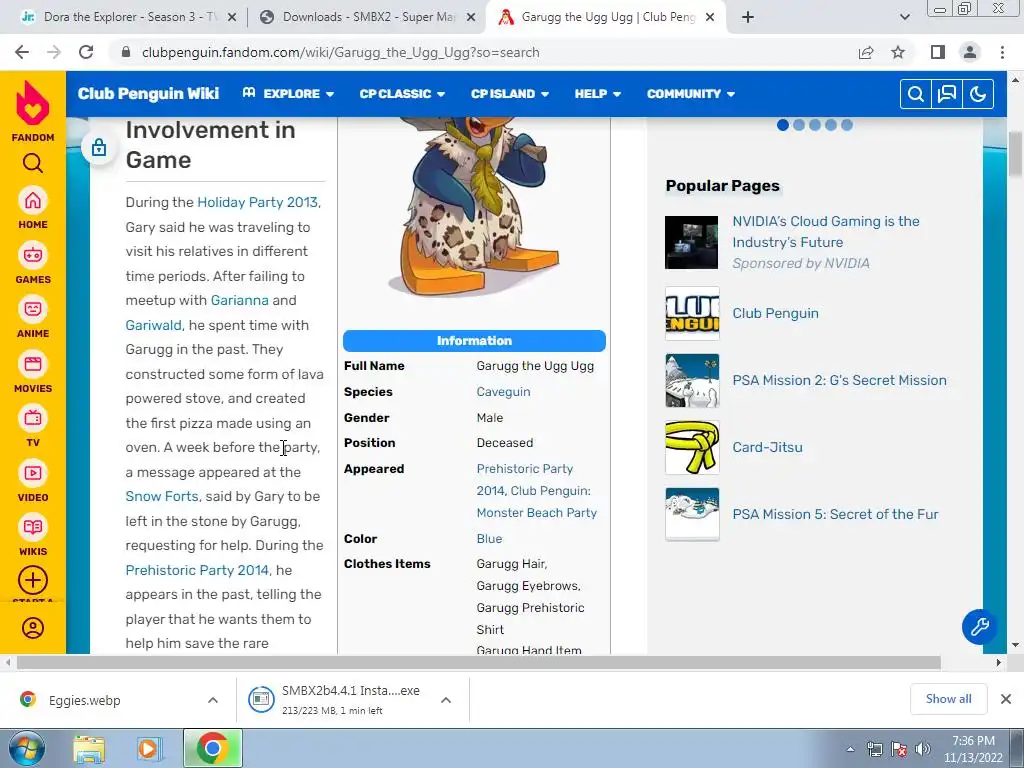This screenshot has height=768, width=1024.
Task: Open the Chrome profile avatar
Action: click(x=970, y=52)
